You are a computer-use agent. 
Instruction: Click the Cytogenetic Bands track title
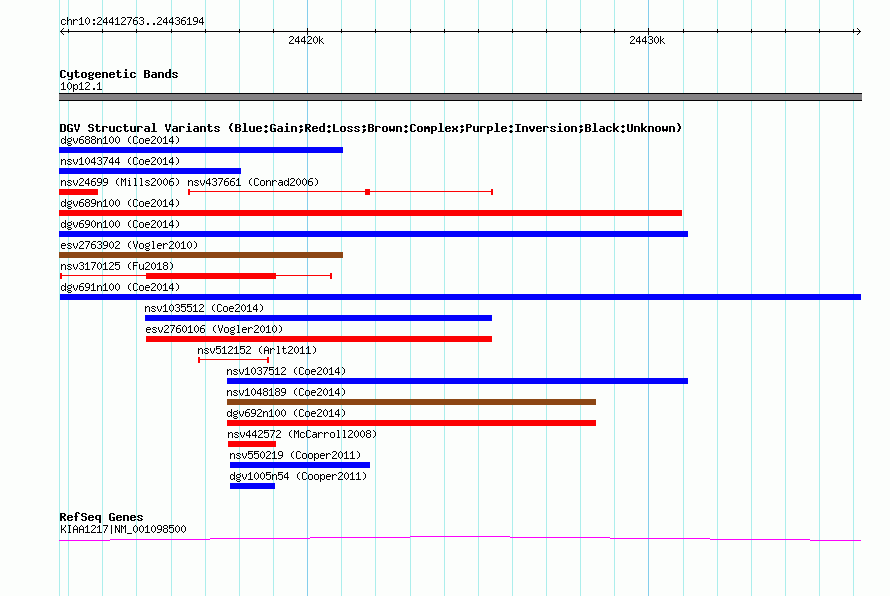coord(119,74)
